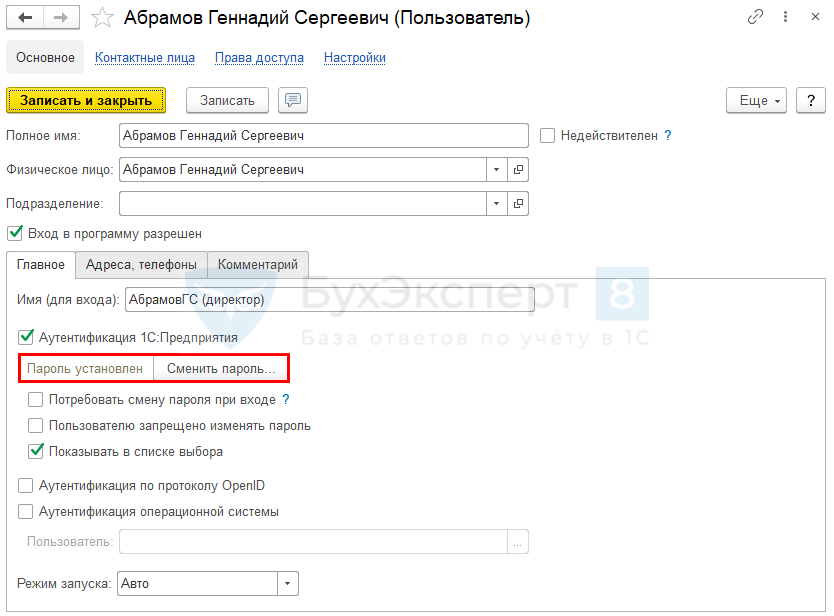The image size is (834, 616).
Task: Enable Аутентификация по протоколу OpenID
Action: [x=26, y=486]
